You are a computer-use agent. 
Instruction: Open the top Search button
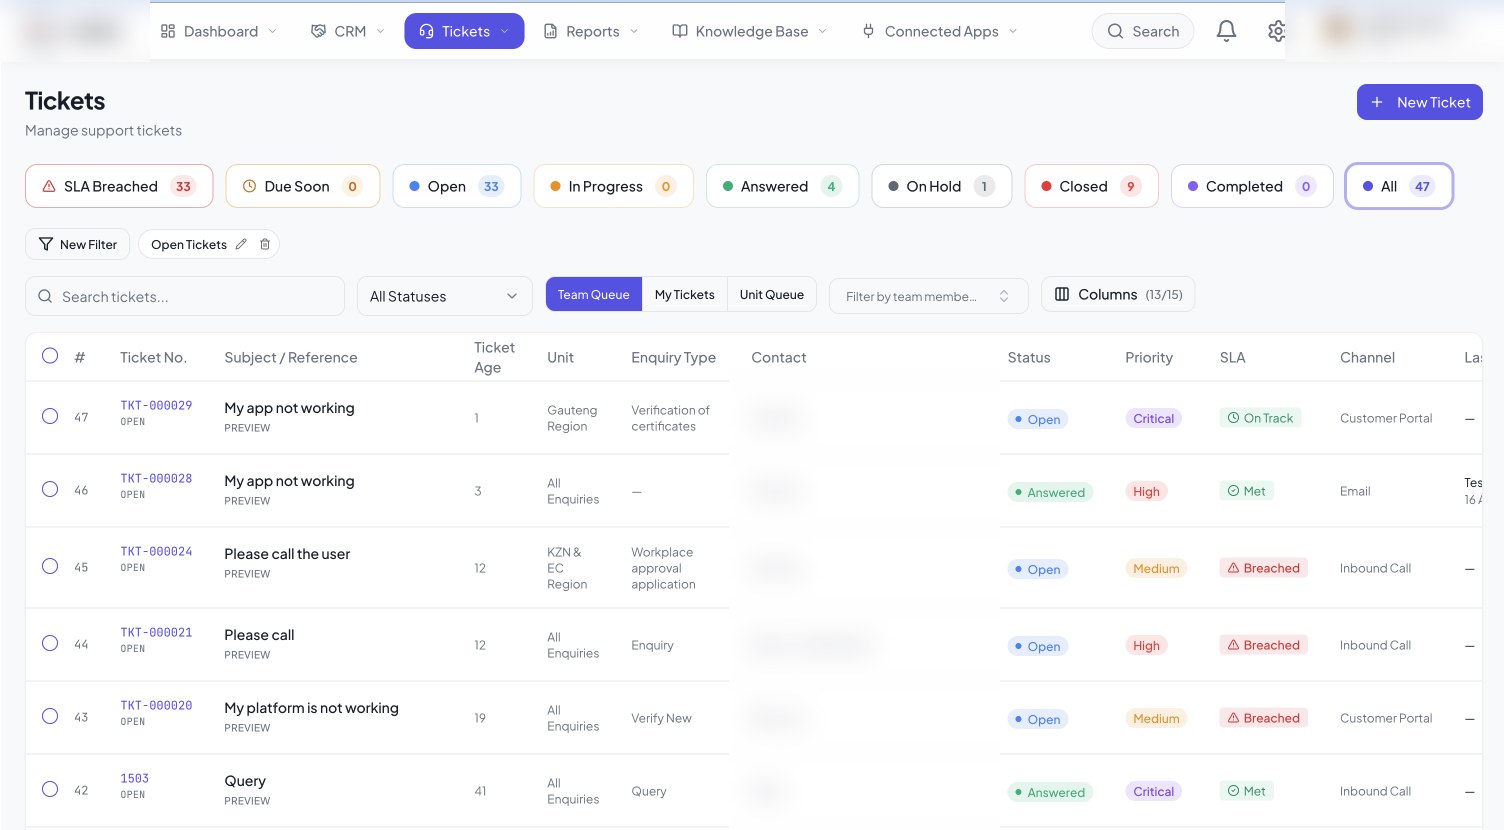tap(1143, 31)
